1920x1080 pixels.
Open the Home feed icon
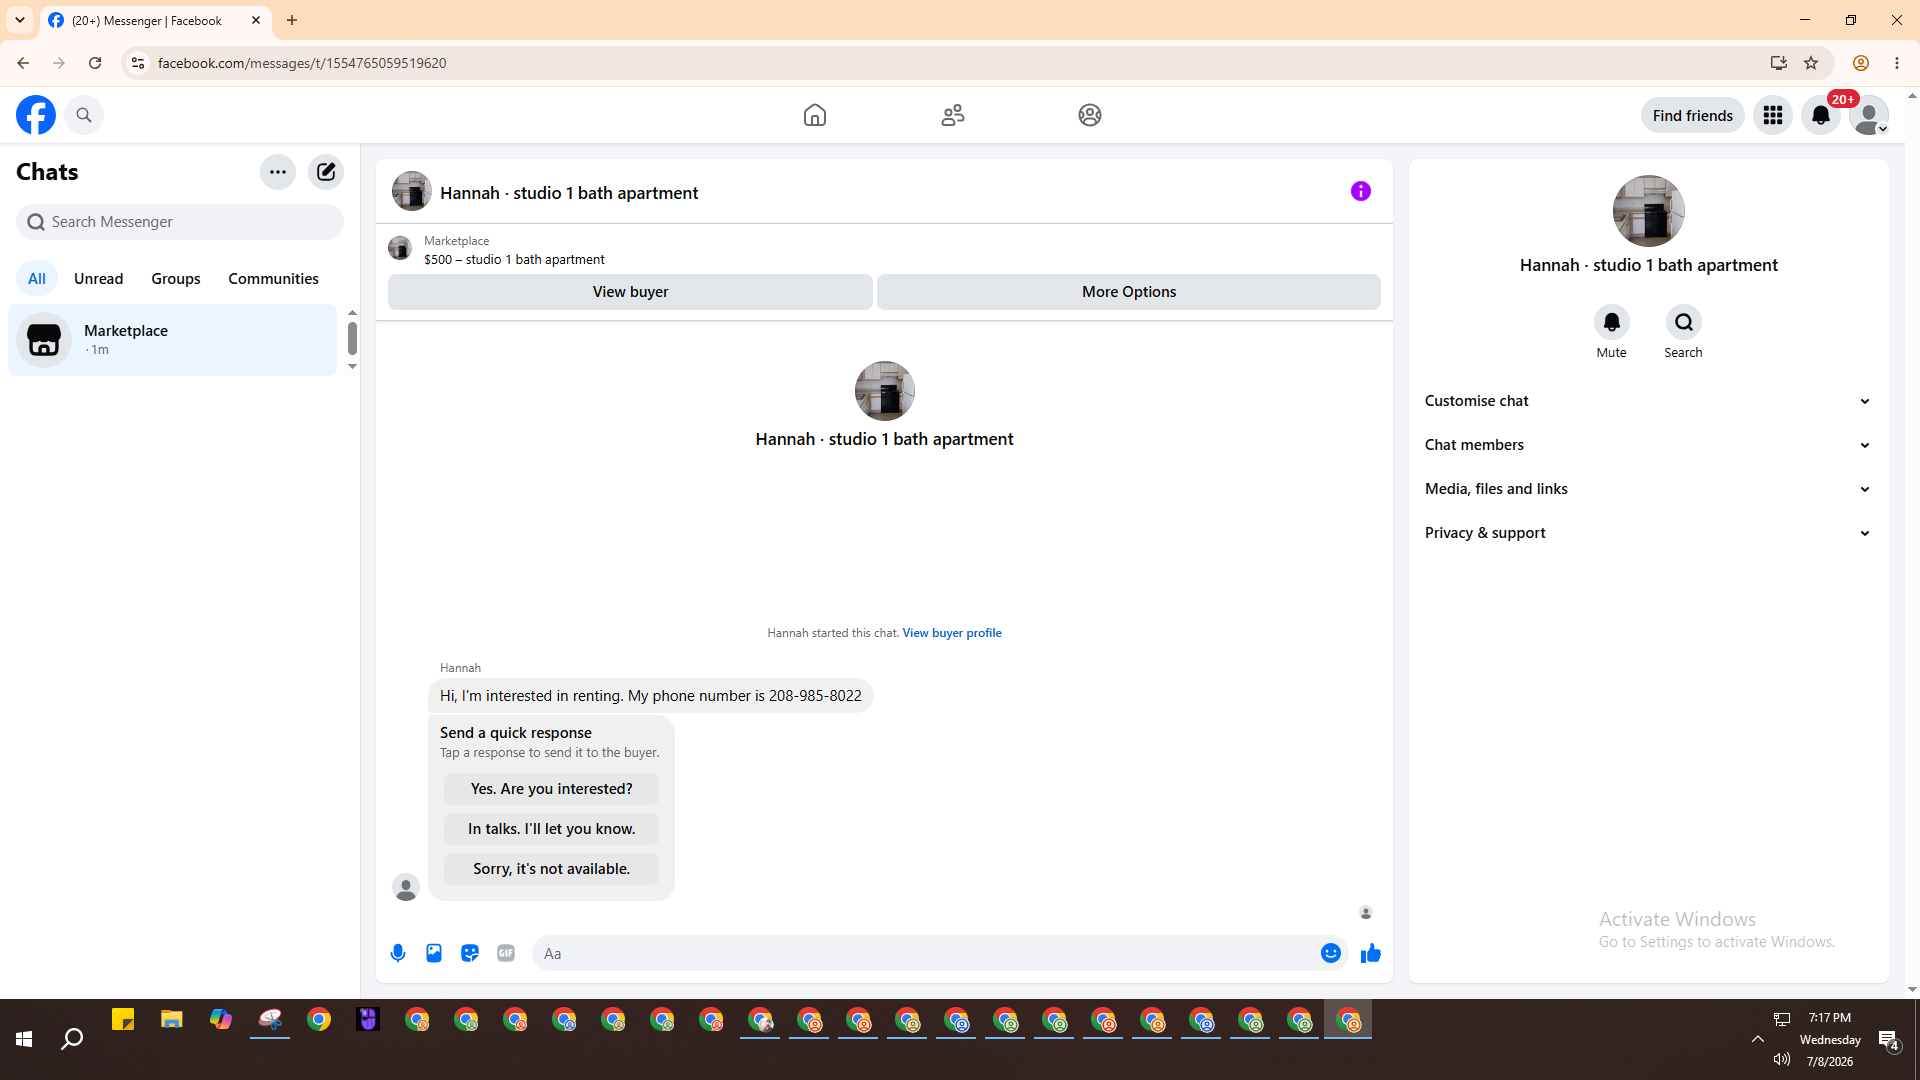click(815, 115)
